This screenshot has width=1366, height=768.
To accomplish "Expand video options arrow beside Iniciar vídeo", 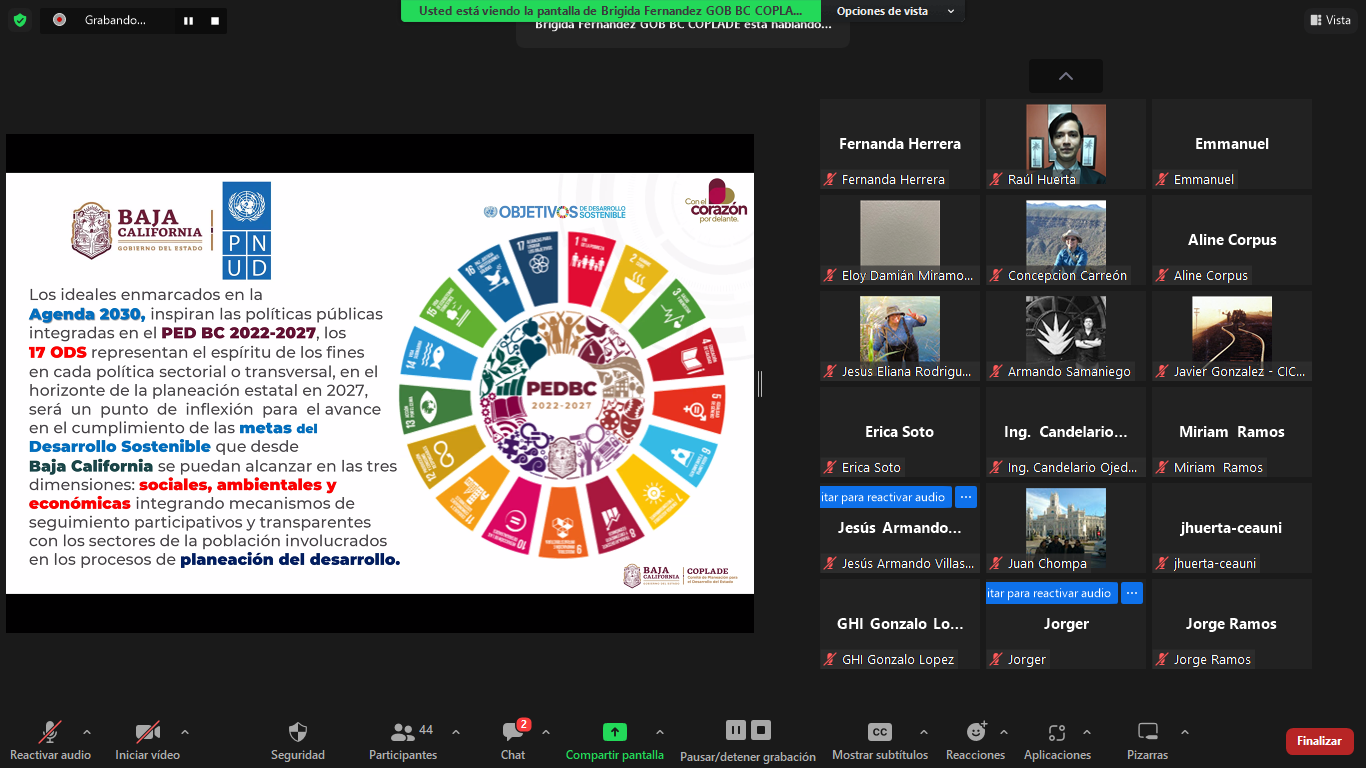I will (185, 732).
